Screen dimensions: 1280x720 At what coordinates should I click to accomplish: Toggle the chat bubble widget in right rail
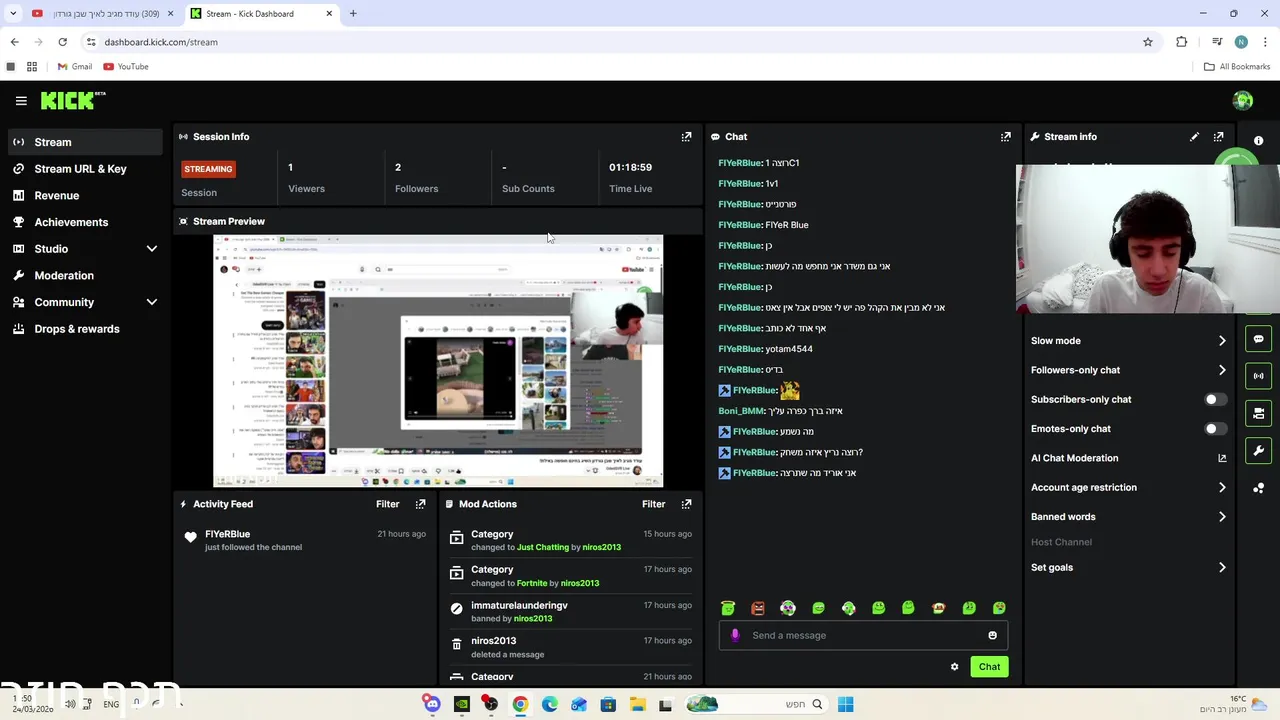[x=1258, y=339]
